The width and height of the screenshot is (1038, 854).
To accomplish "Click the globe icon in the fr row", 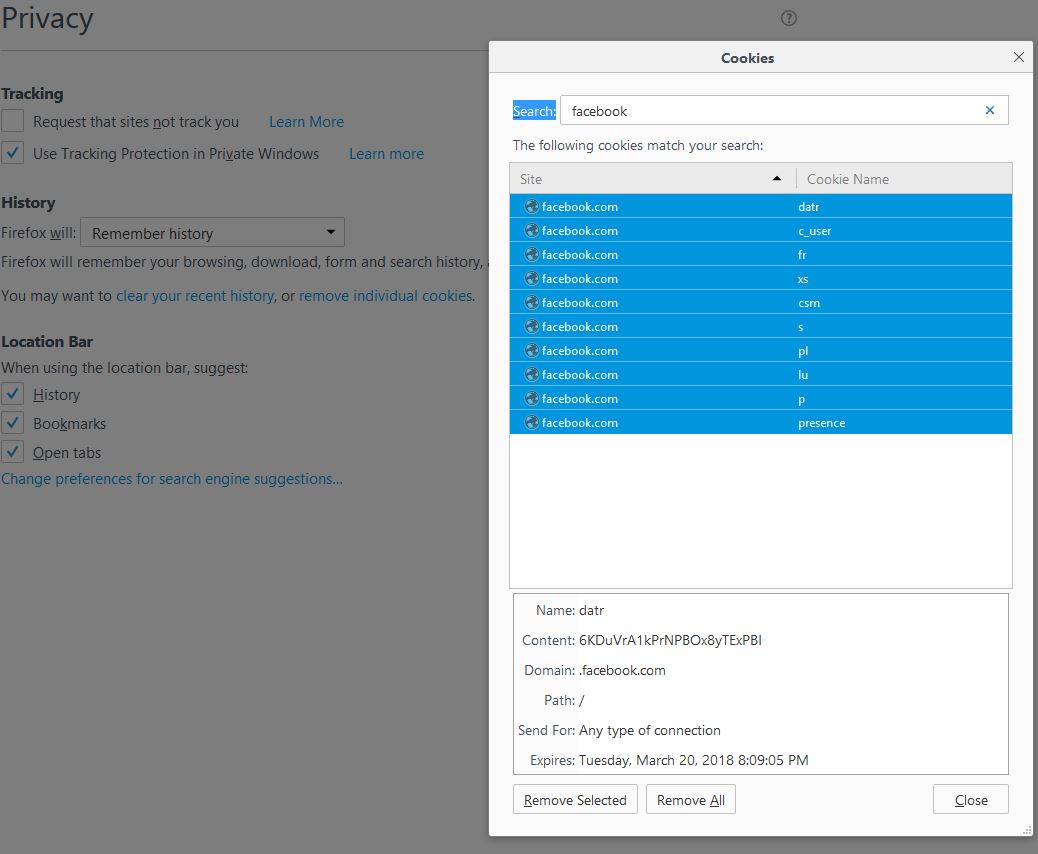I will coord(531,254).
